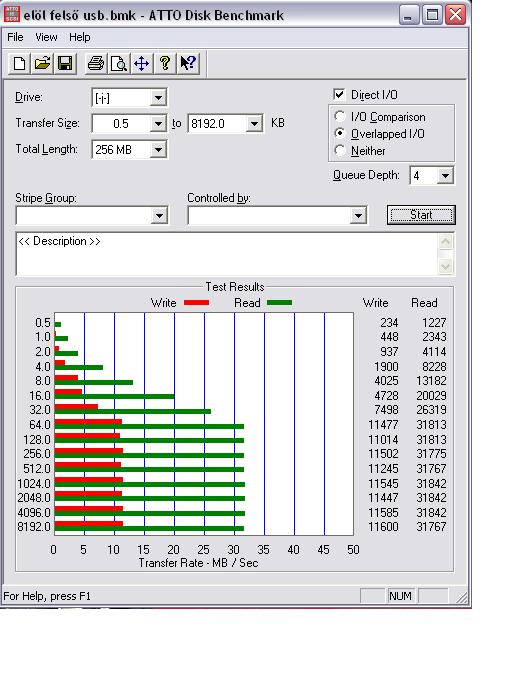Viewport: 512px width, 682px height.
Task: Click the NUM indicator in status bar
Action: [x=400, y=596]
